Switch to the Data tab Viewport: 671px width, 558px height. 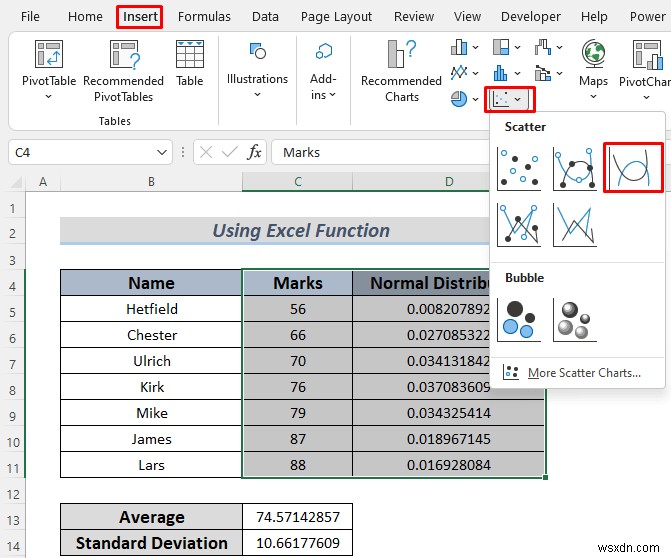click(265, 17)
